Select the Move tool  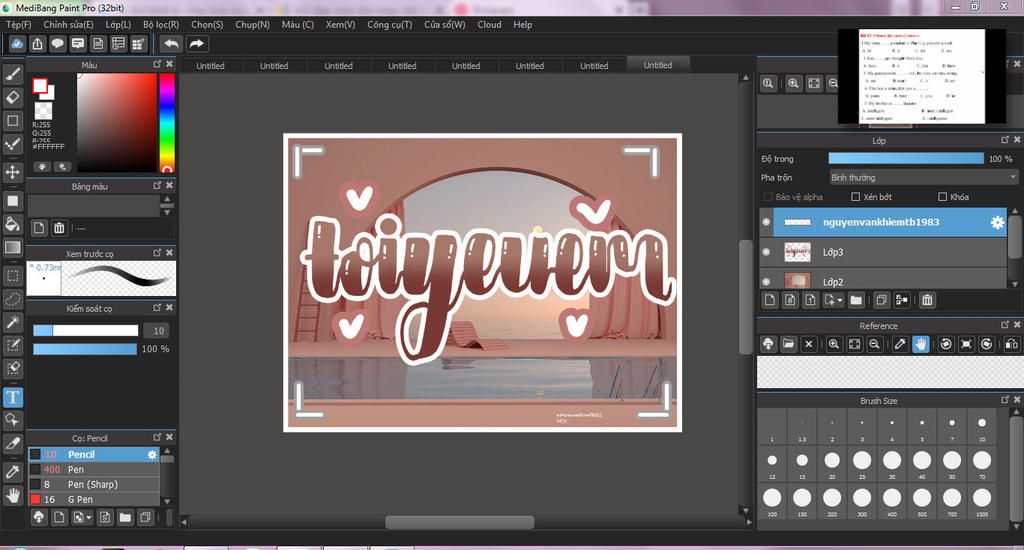(12, 172)
